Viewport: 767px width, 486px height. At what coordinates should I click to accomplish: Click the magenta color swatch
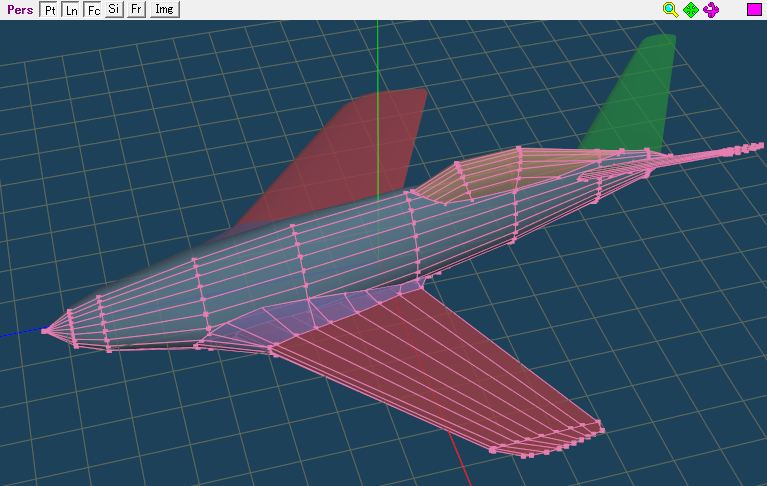coord(754,9)
